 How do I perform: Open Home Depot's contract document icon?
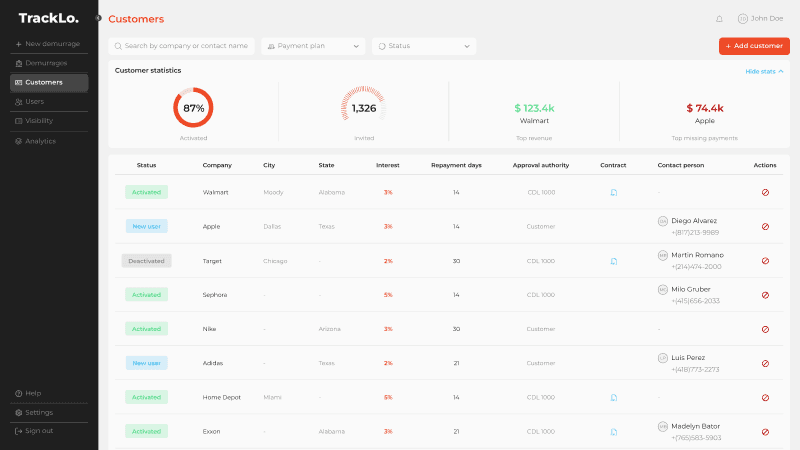point(614,397)
